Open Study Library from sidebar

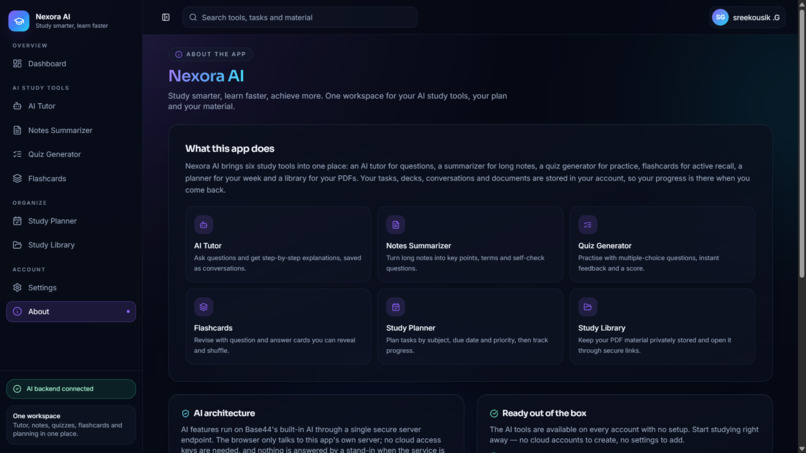coord(71,245)
